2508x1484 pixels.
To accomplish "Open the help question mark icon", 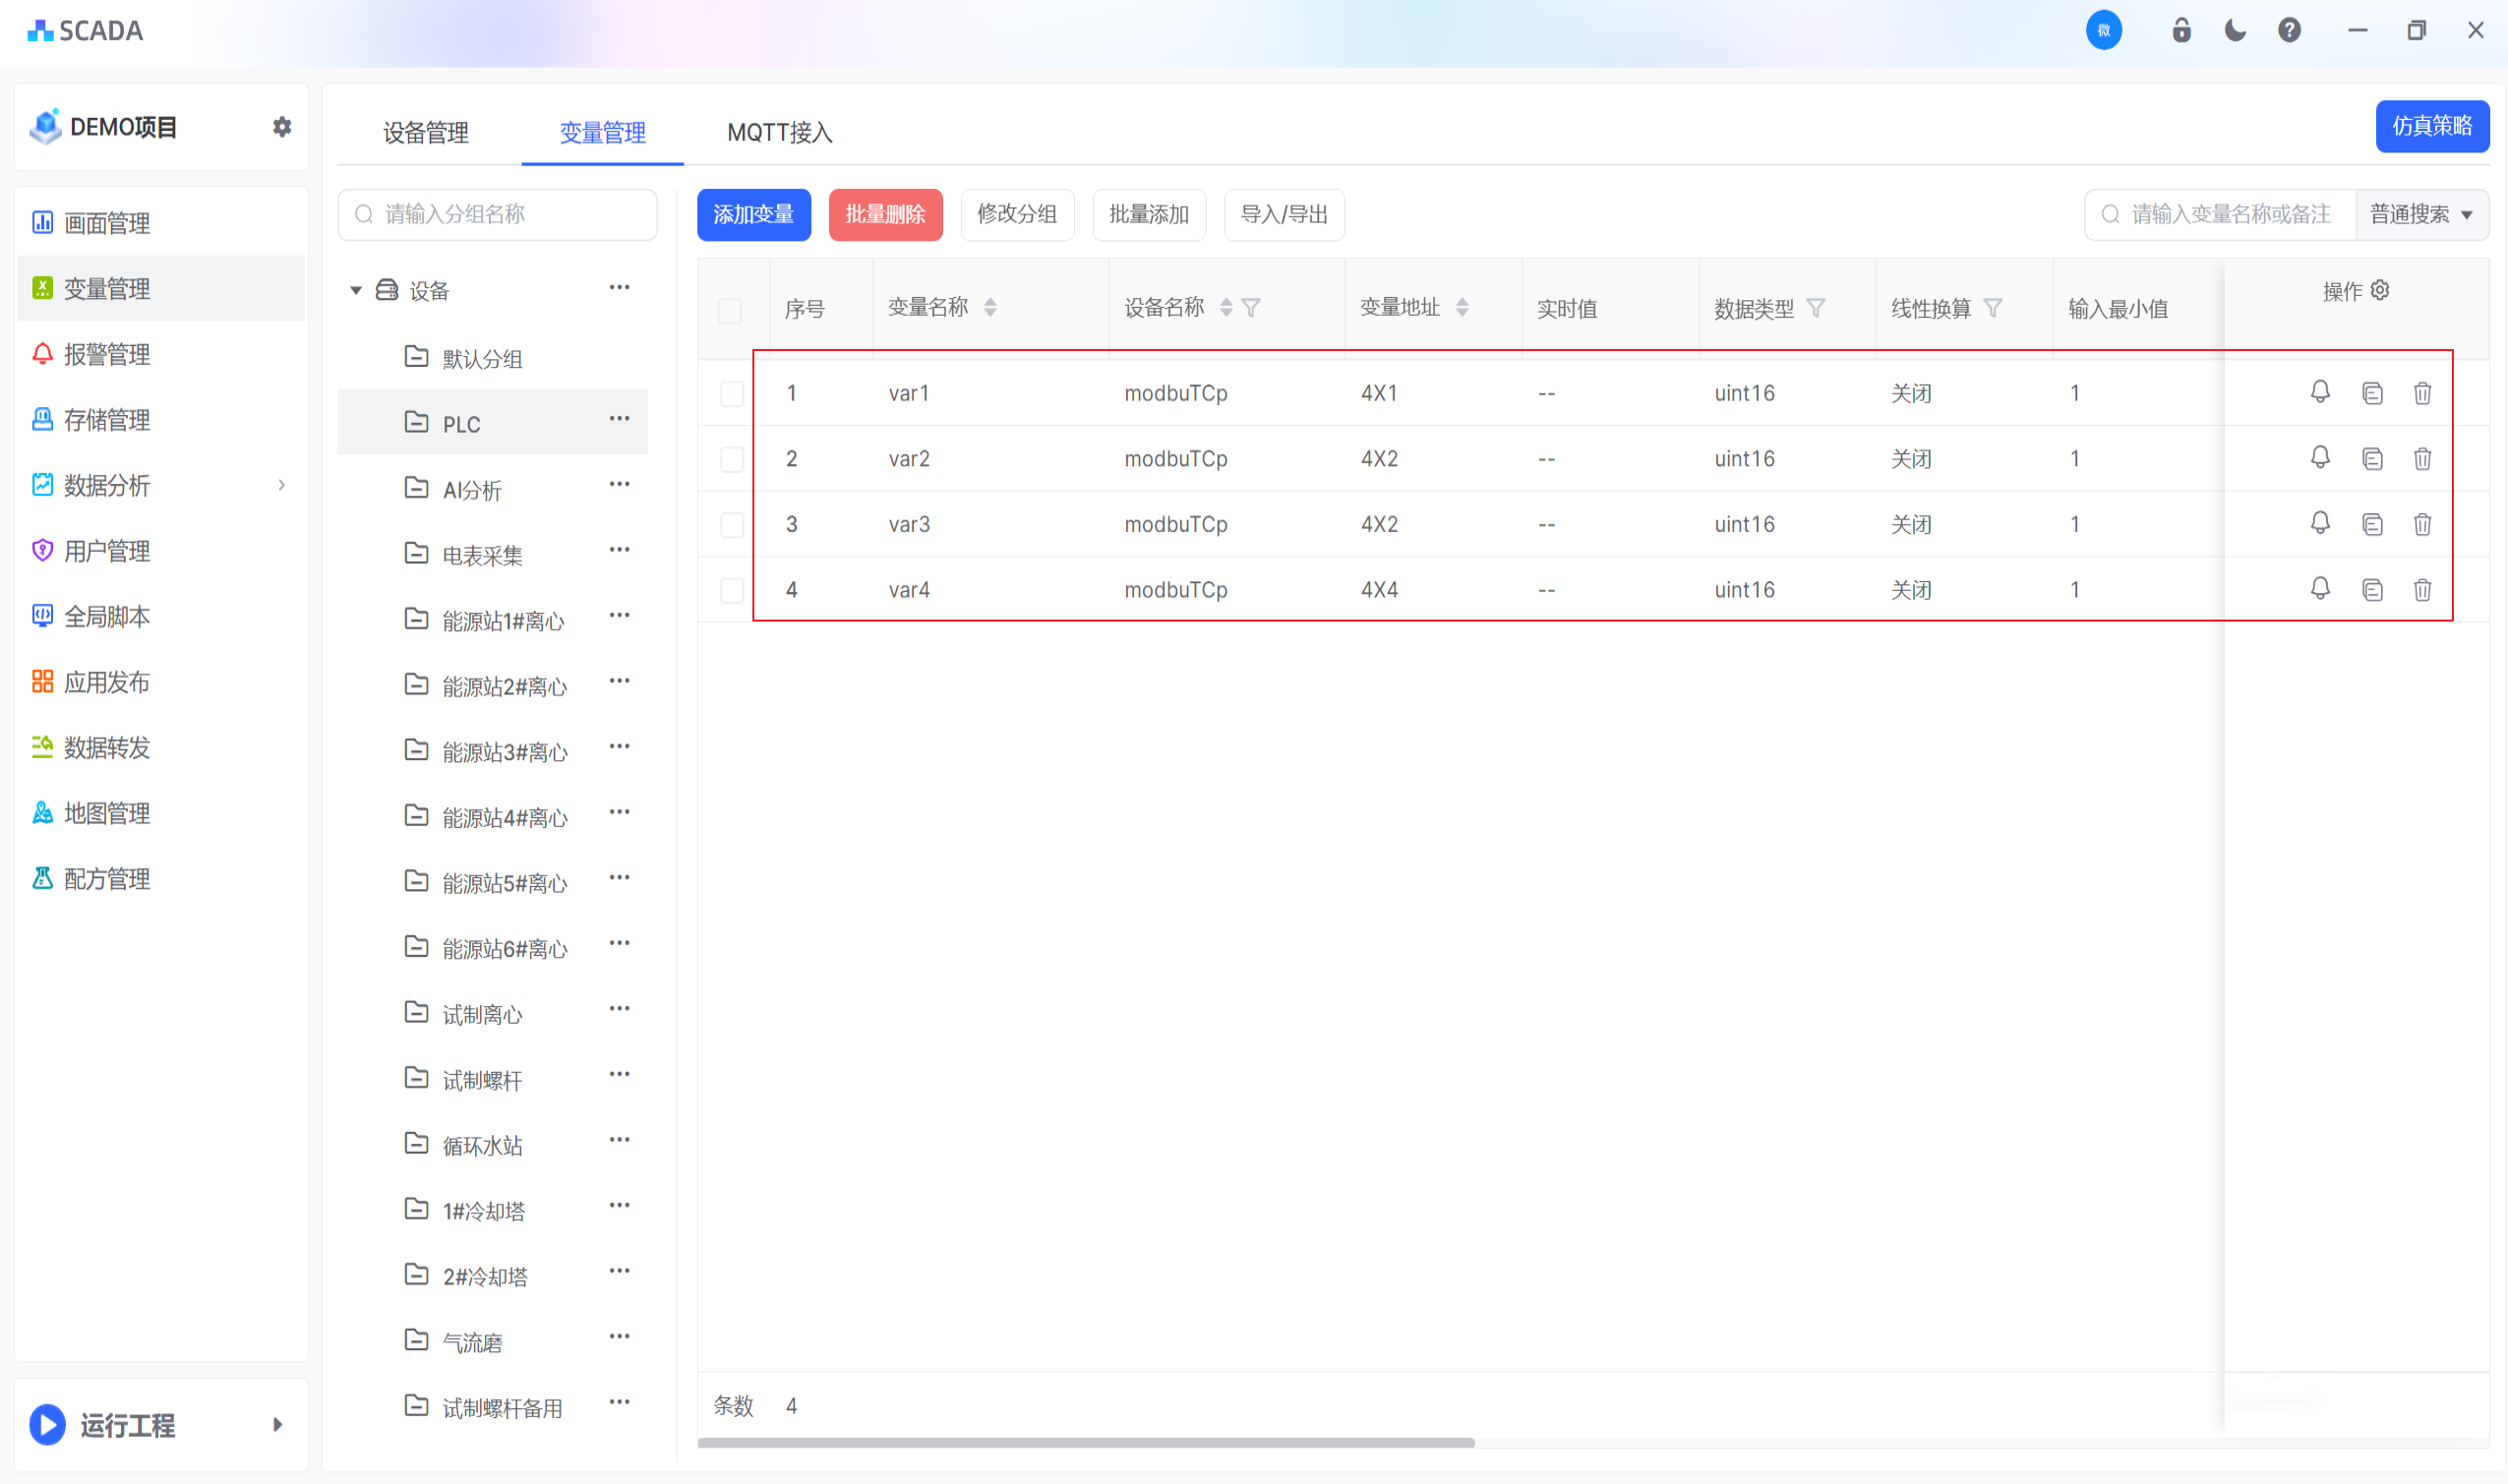I will click(2289, 30).
